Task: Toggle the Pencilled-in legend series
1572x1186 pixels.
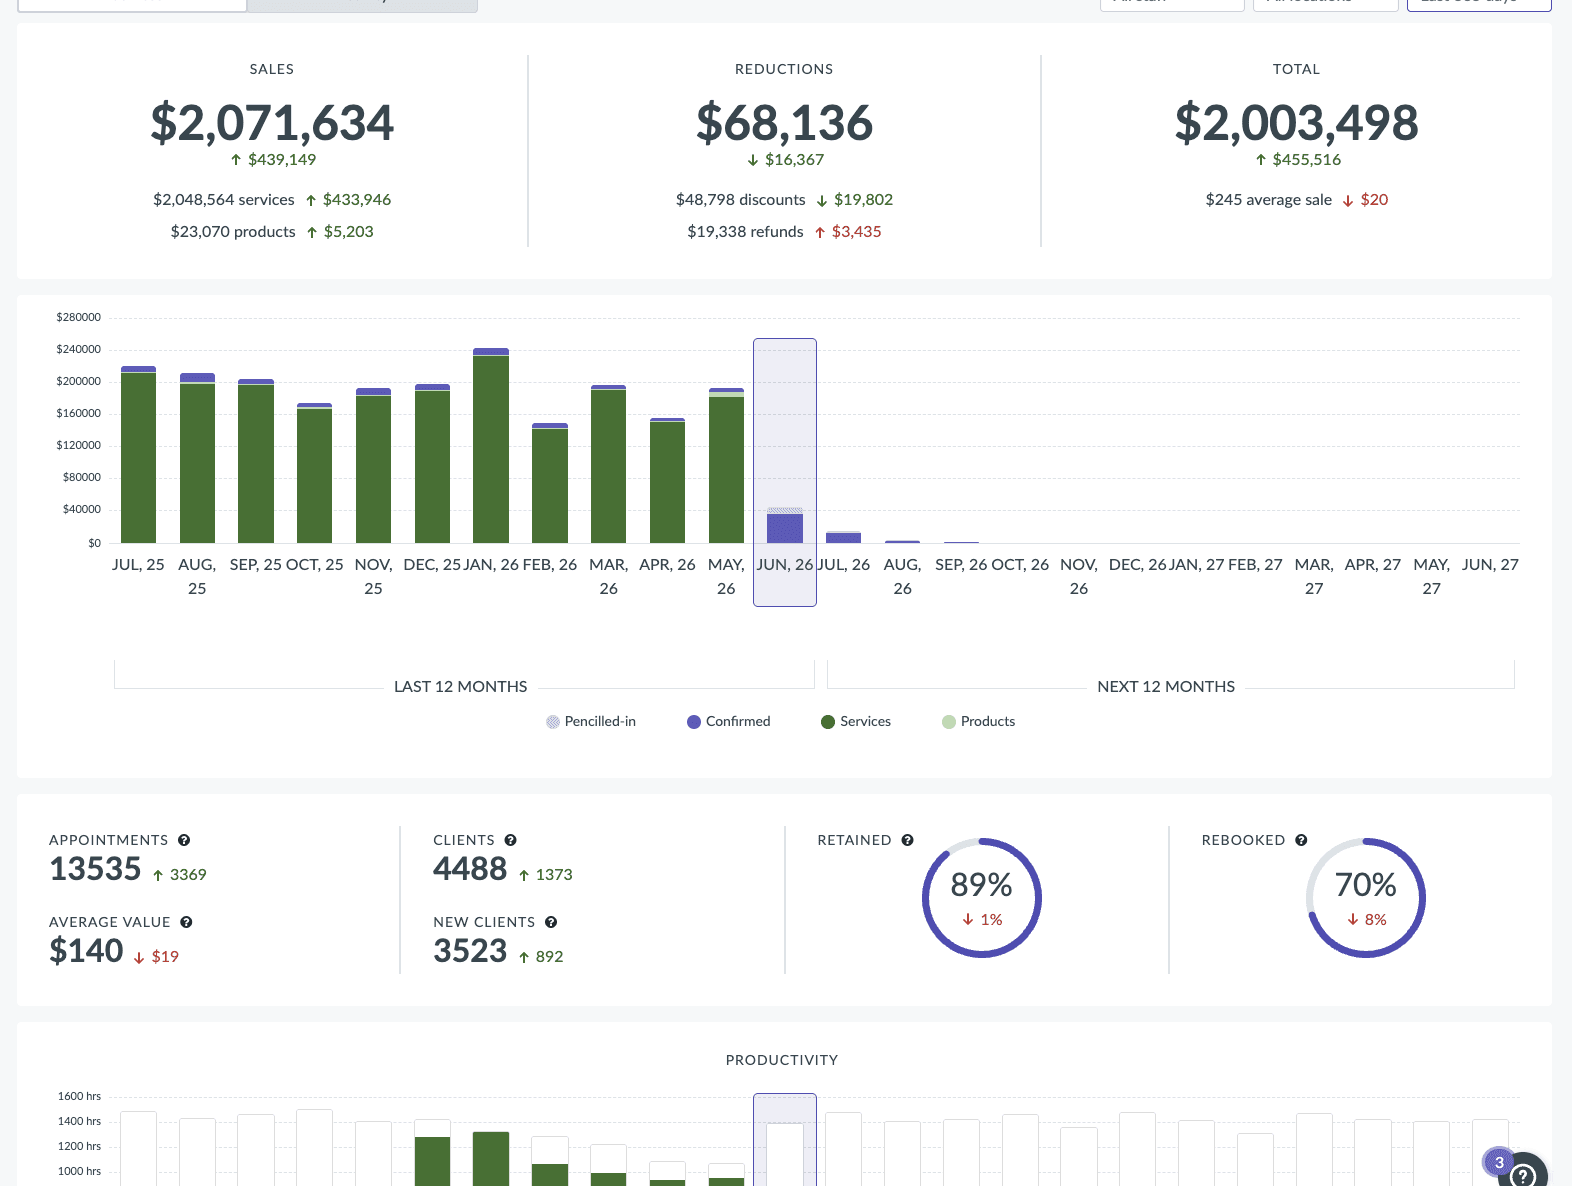Action: (591, 721)
